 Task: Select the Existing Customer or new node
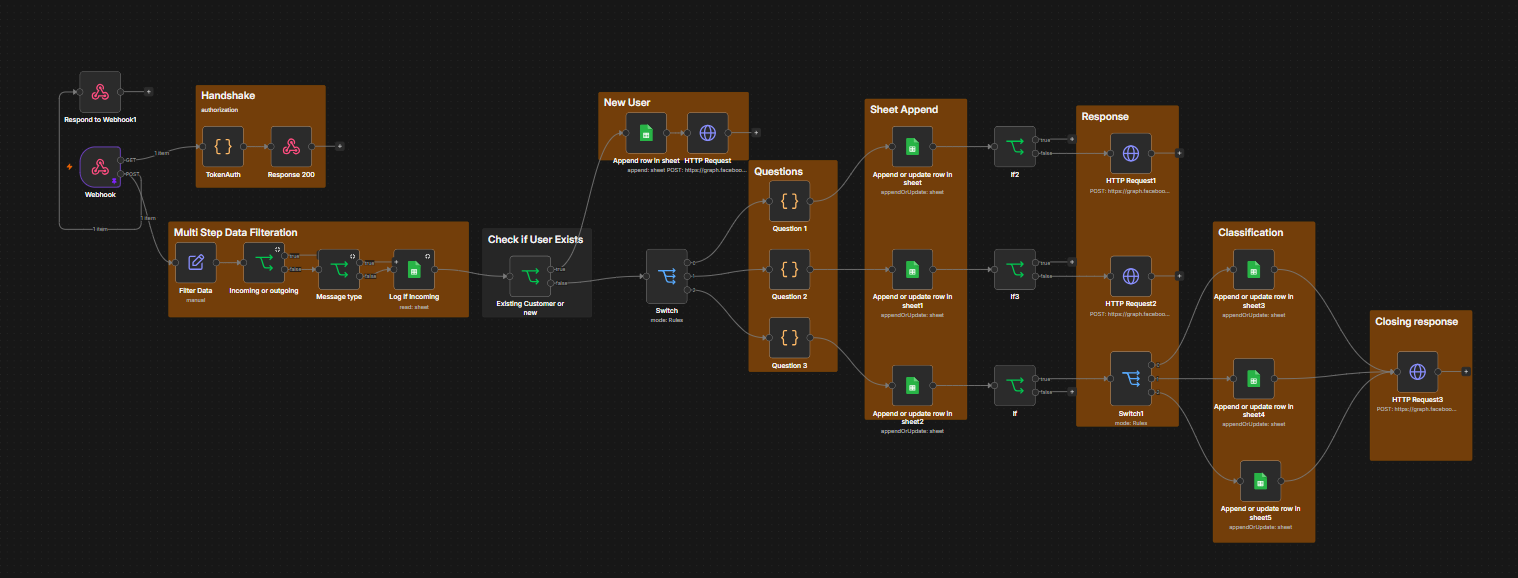[x=530, y=276]
